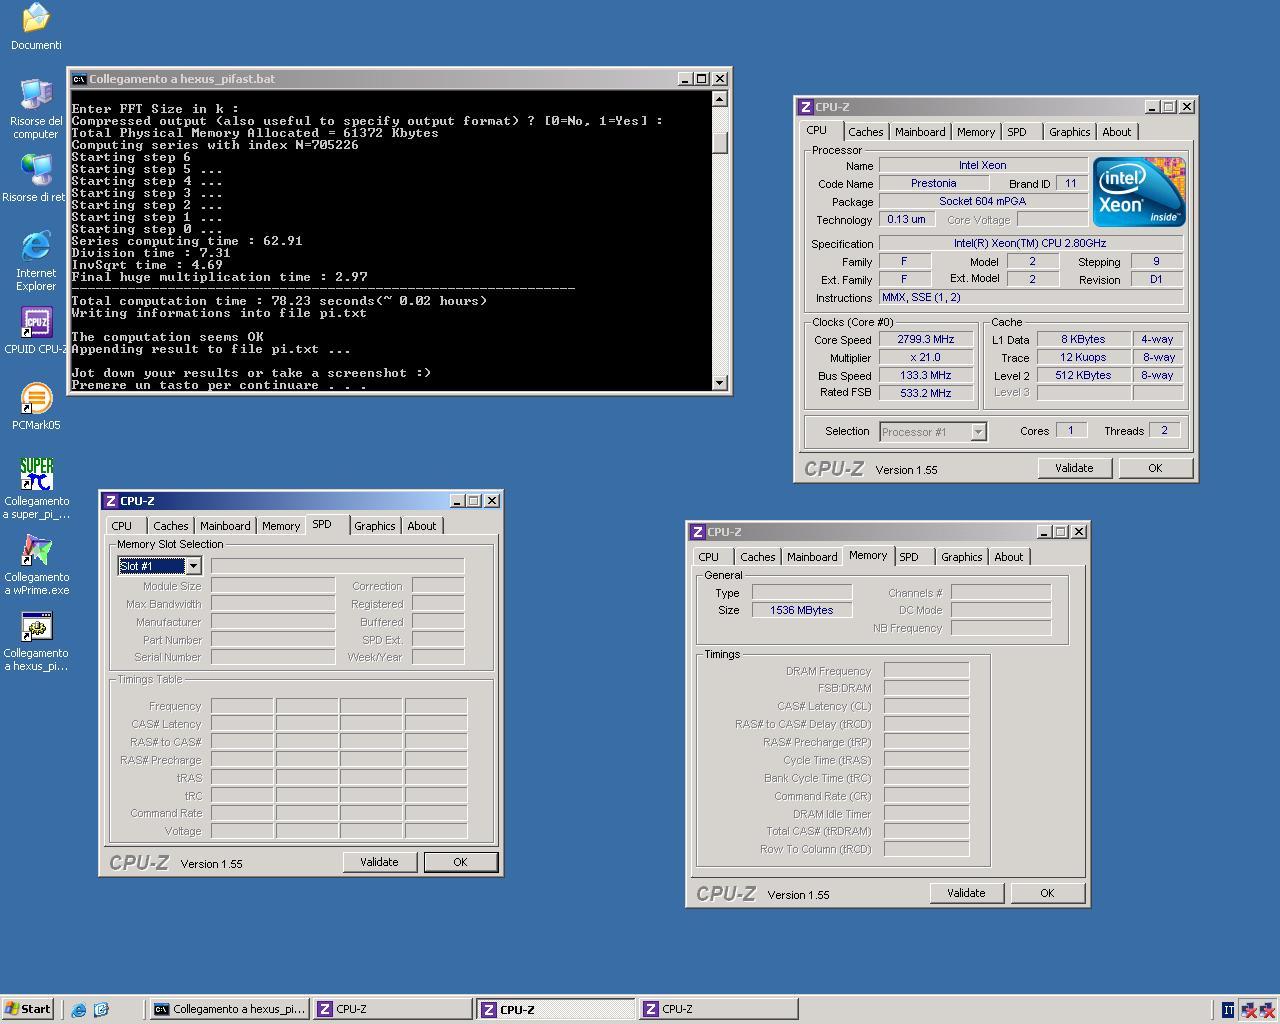The image size is (1280, 1024).
Task: Click the Start button on taskbar
Action: 27,1009
